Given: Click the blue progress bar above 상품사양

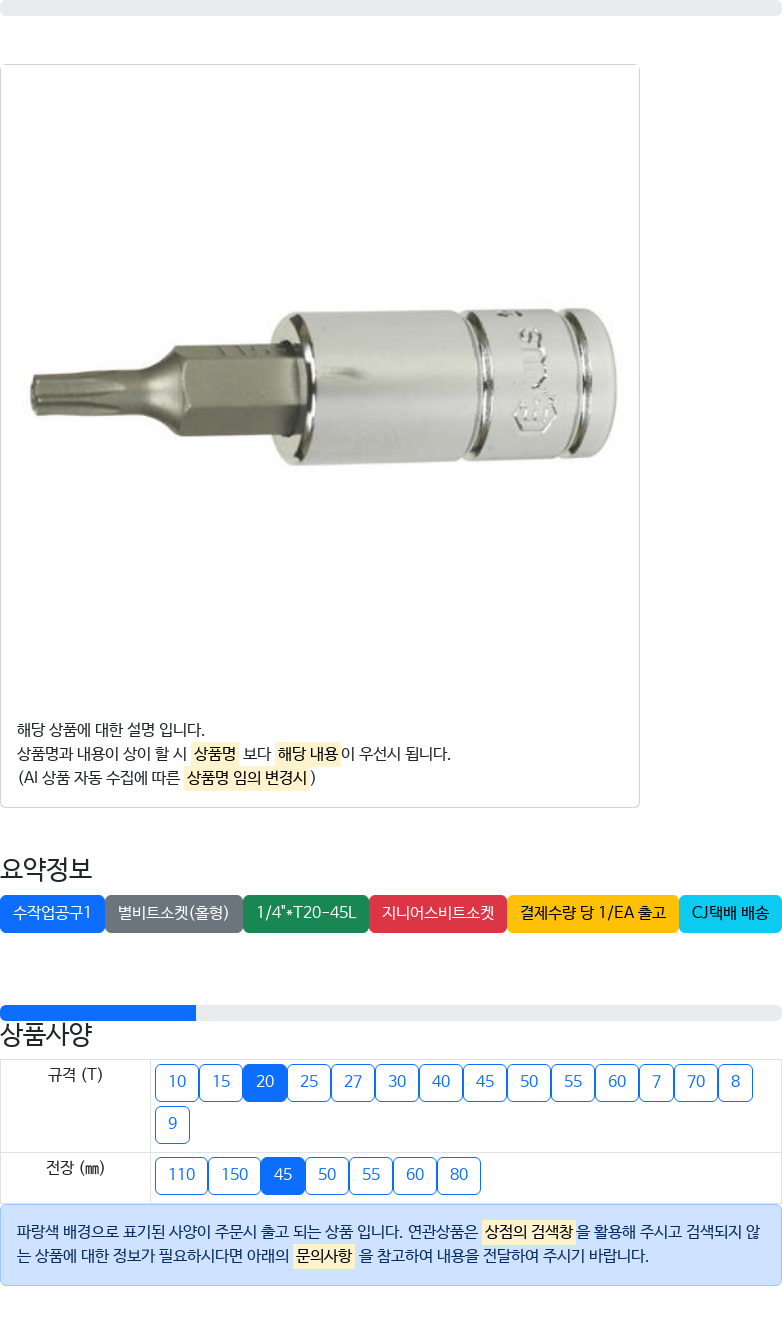Looking at the screenshot, I should click(x=98, y=1013).
